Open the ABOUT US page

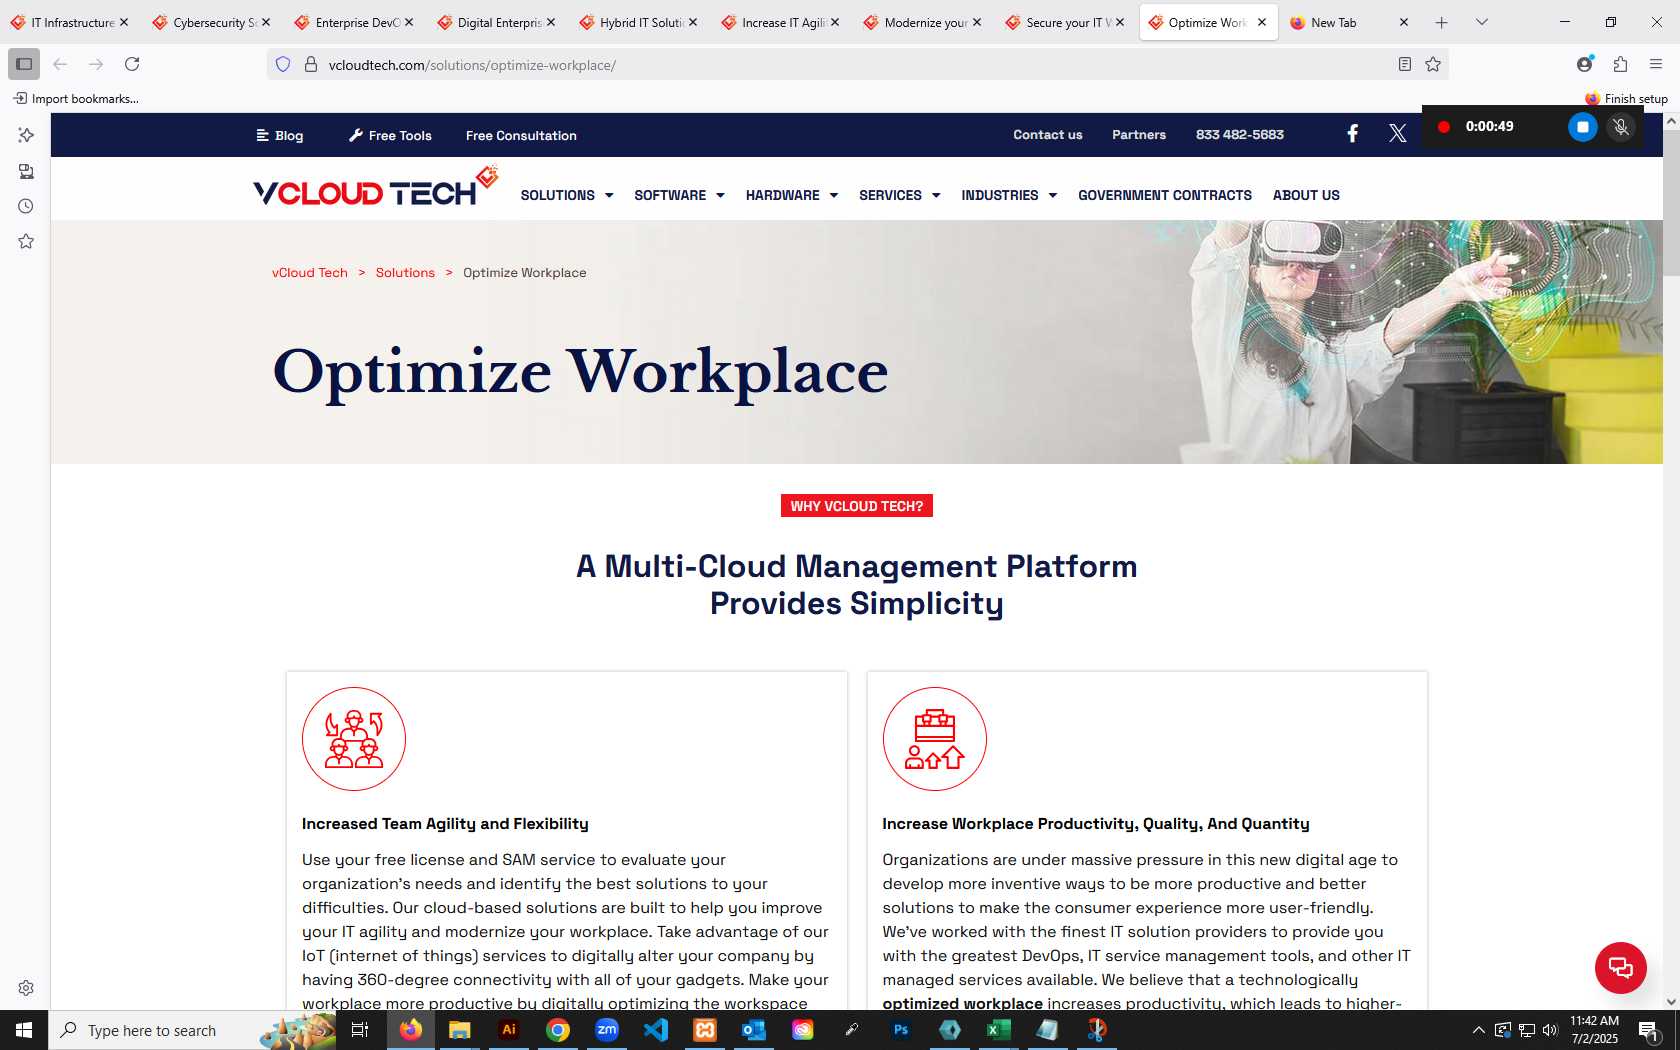(1306, 195)
